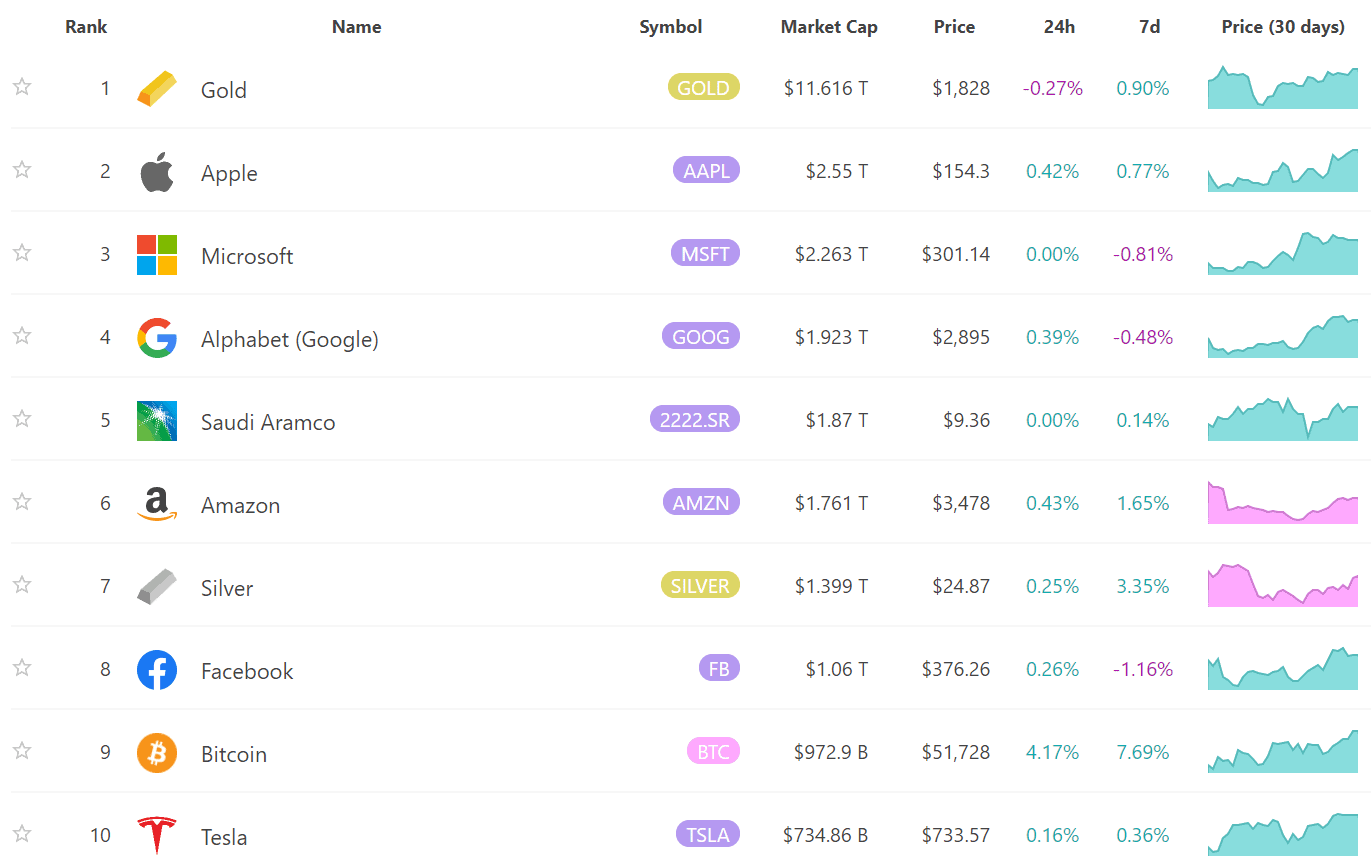Click Tesla's market cap $734.86 B

click(826, 835)
